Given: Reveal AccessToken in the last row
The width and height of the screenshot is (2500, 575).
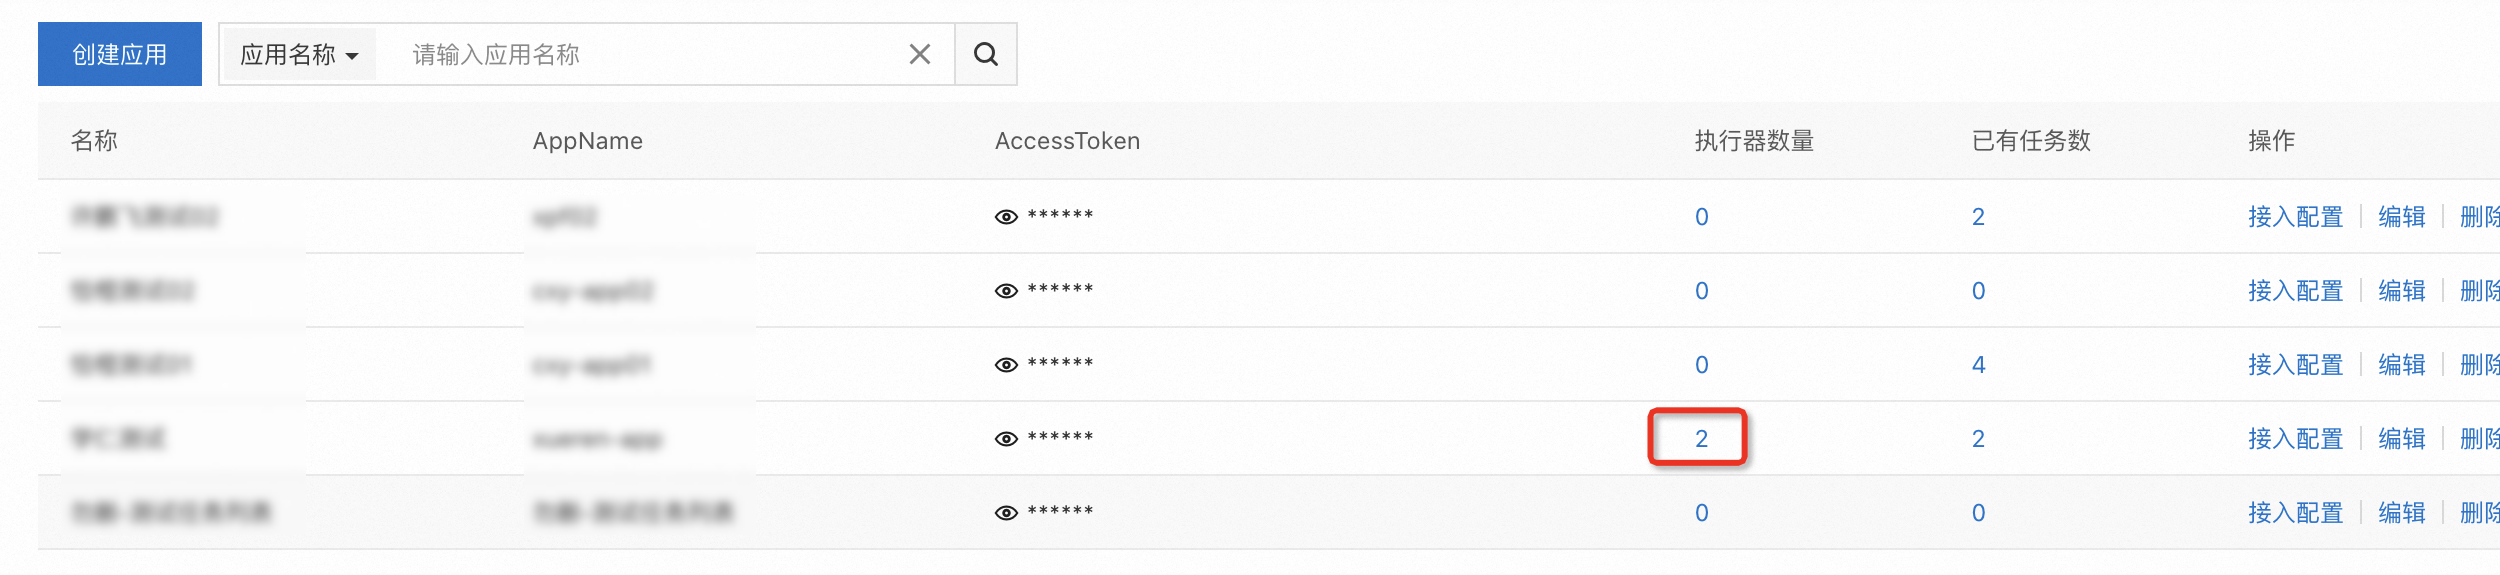Looking at the screenshot, I should click(x=1006, y=513).
